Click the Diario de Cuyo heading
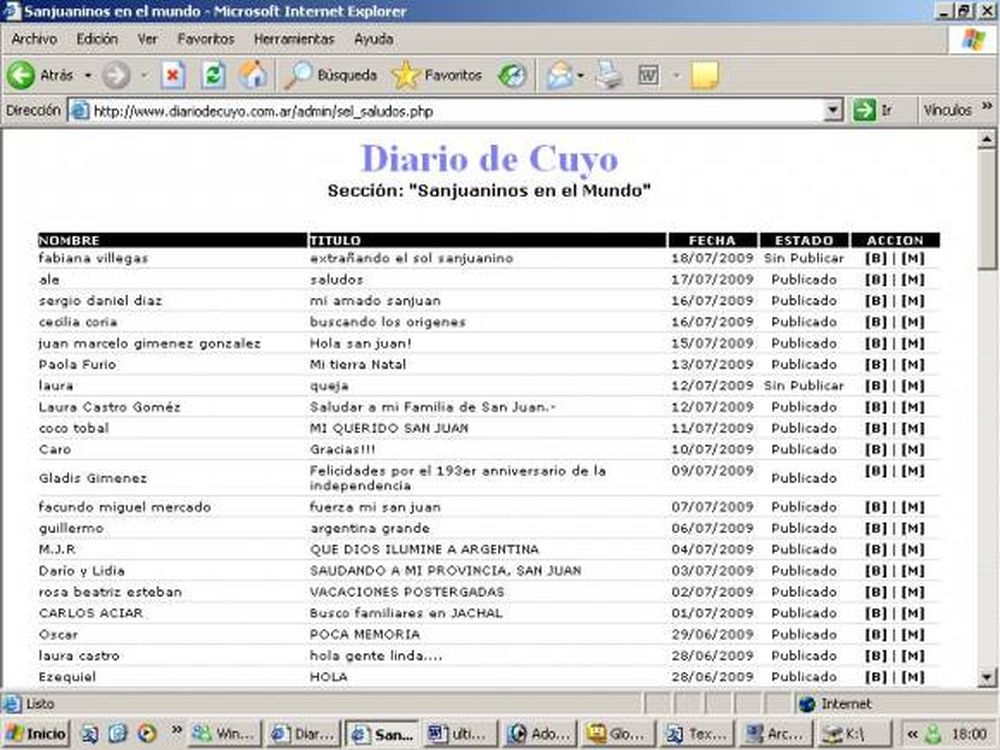The image size is (1000, 750). [489, 159]
